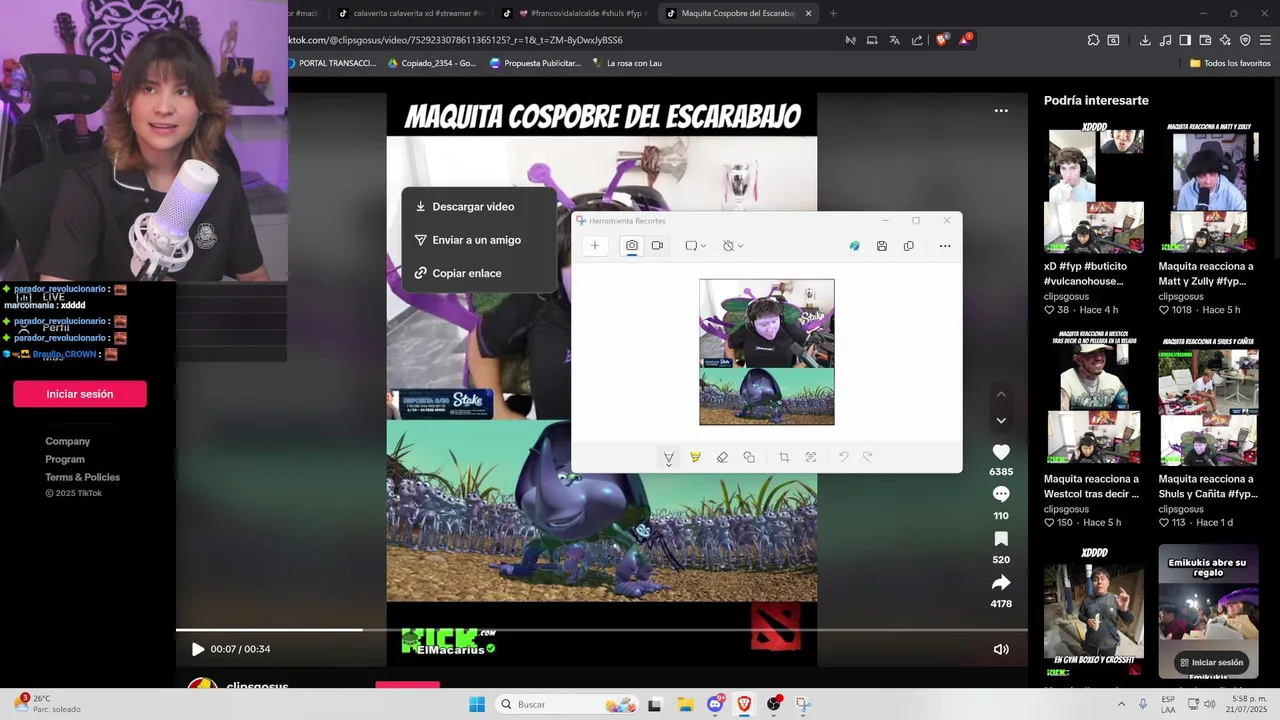Start a new snip in Snipping Tool
1280x720 pixels.
click(595, 245)
